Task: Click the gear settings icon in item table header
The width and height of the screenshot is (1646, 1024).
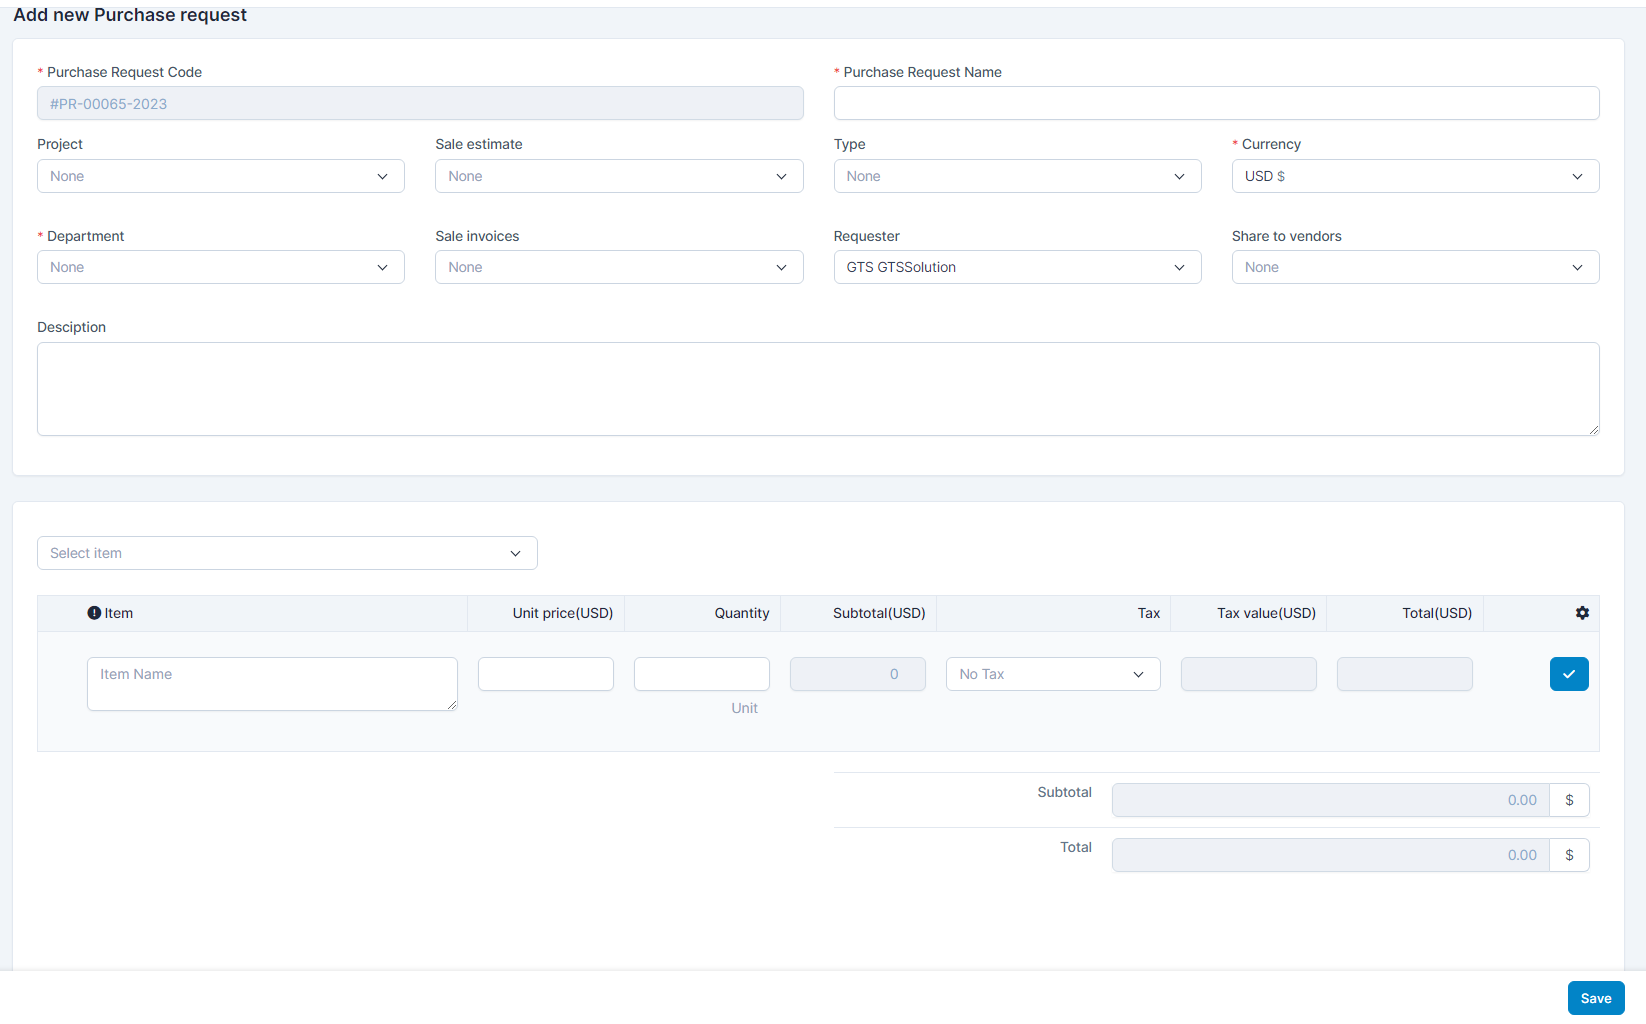Action: pos(1582,613)
